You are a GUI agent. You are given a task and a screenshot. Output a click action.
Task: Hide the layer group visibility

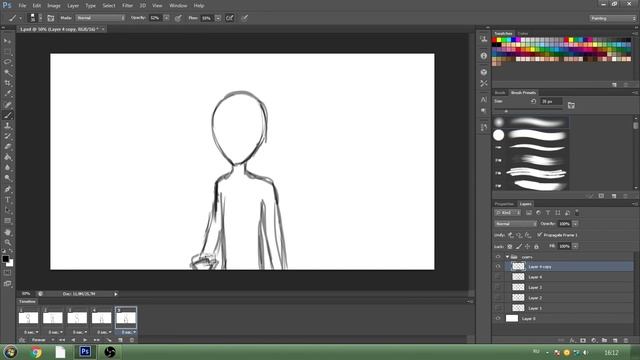pyautogui.click(x=498, y=257)
